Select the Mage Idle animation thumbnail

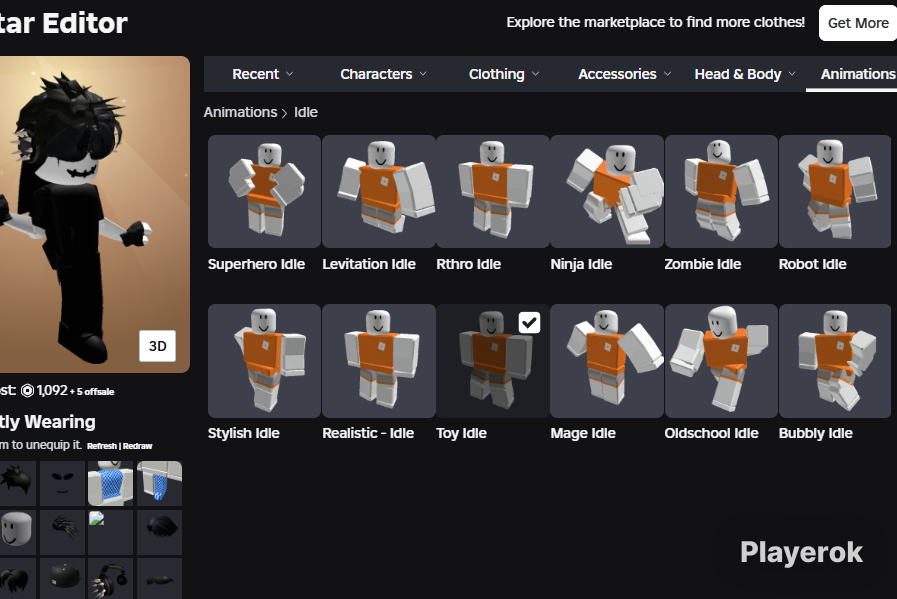coord(607,360)
